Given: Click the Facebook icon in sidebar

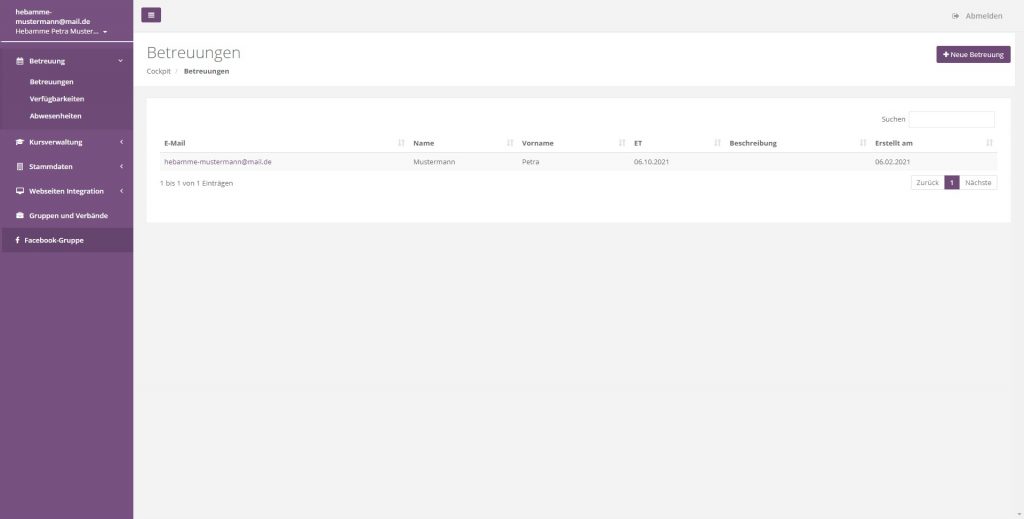Looking at the screenshot, I should click(17, 240).
